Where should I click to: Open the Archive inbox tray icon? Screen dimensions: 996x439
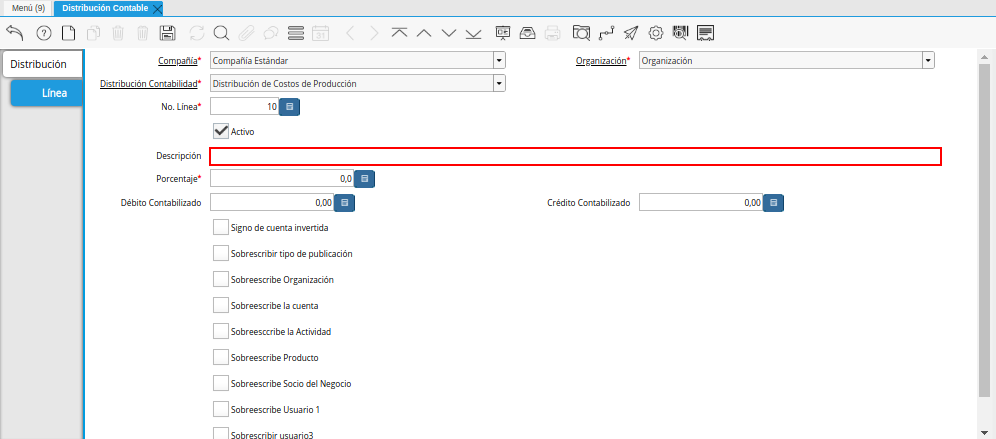pos(527,33)
